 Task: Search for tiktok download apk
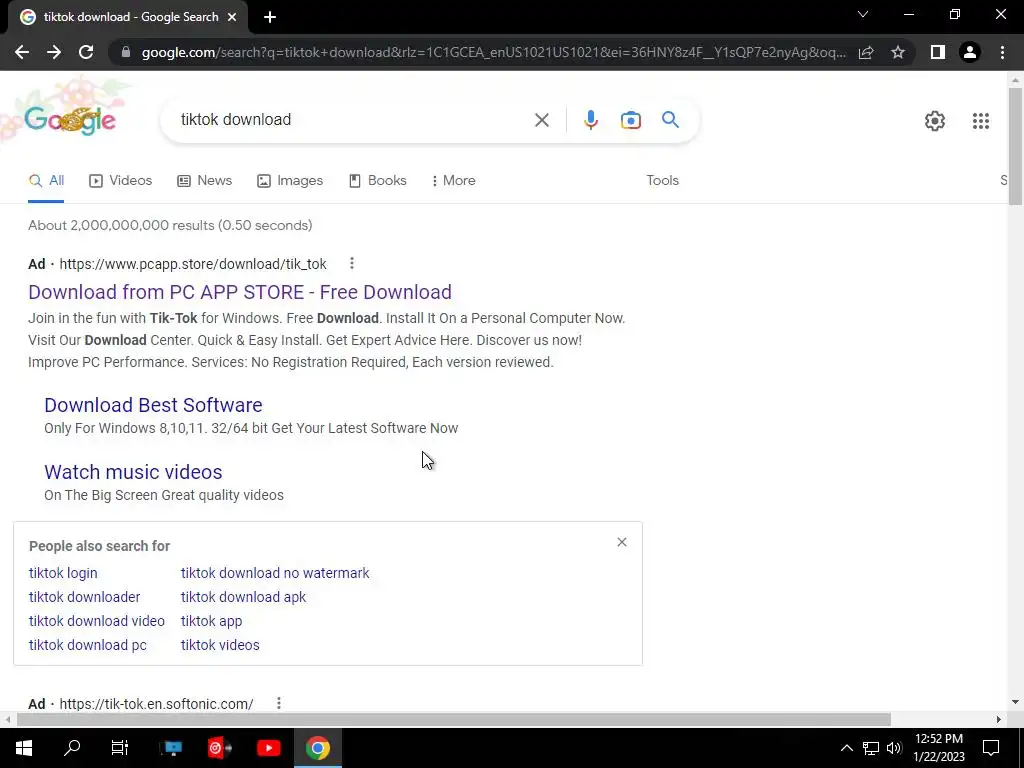click(243, 598)
